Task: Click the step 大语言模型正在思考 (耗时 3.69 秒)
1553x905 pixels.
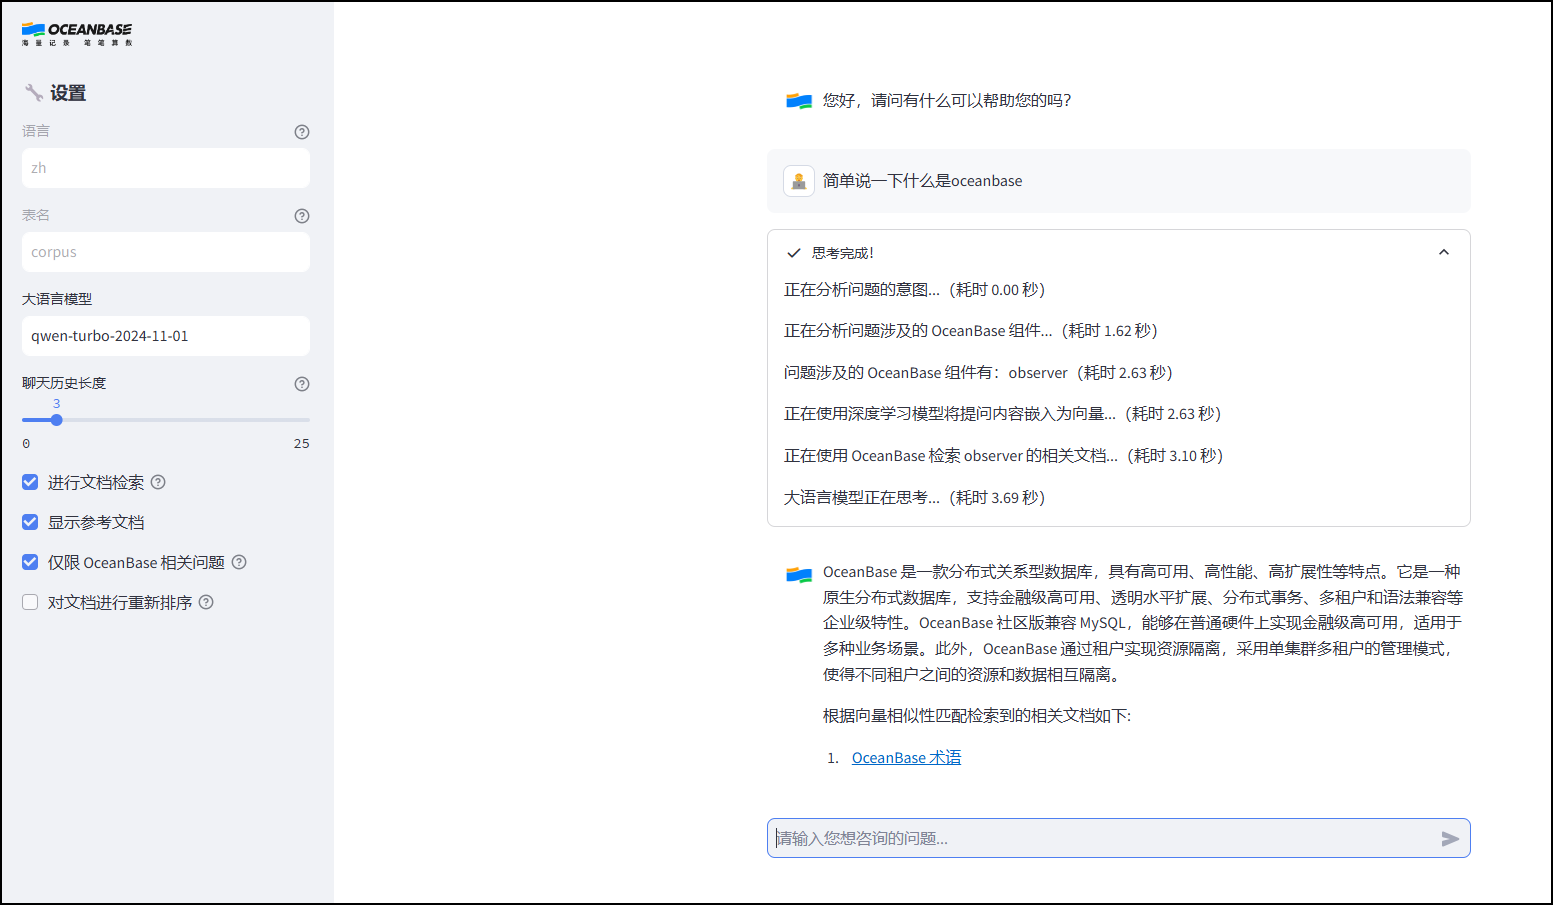Action: [x=914, y=498]
